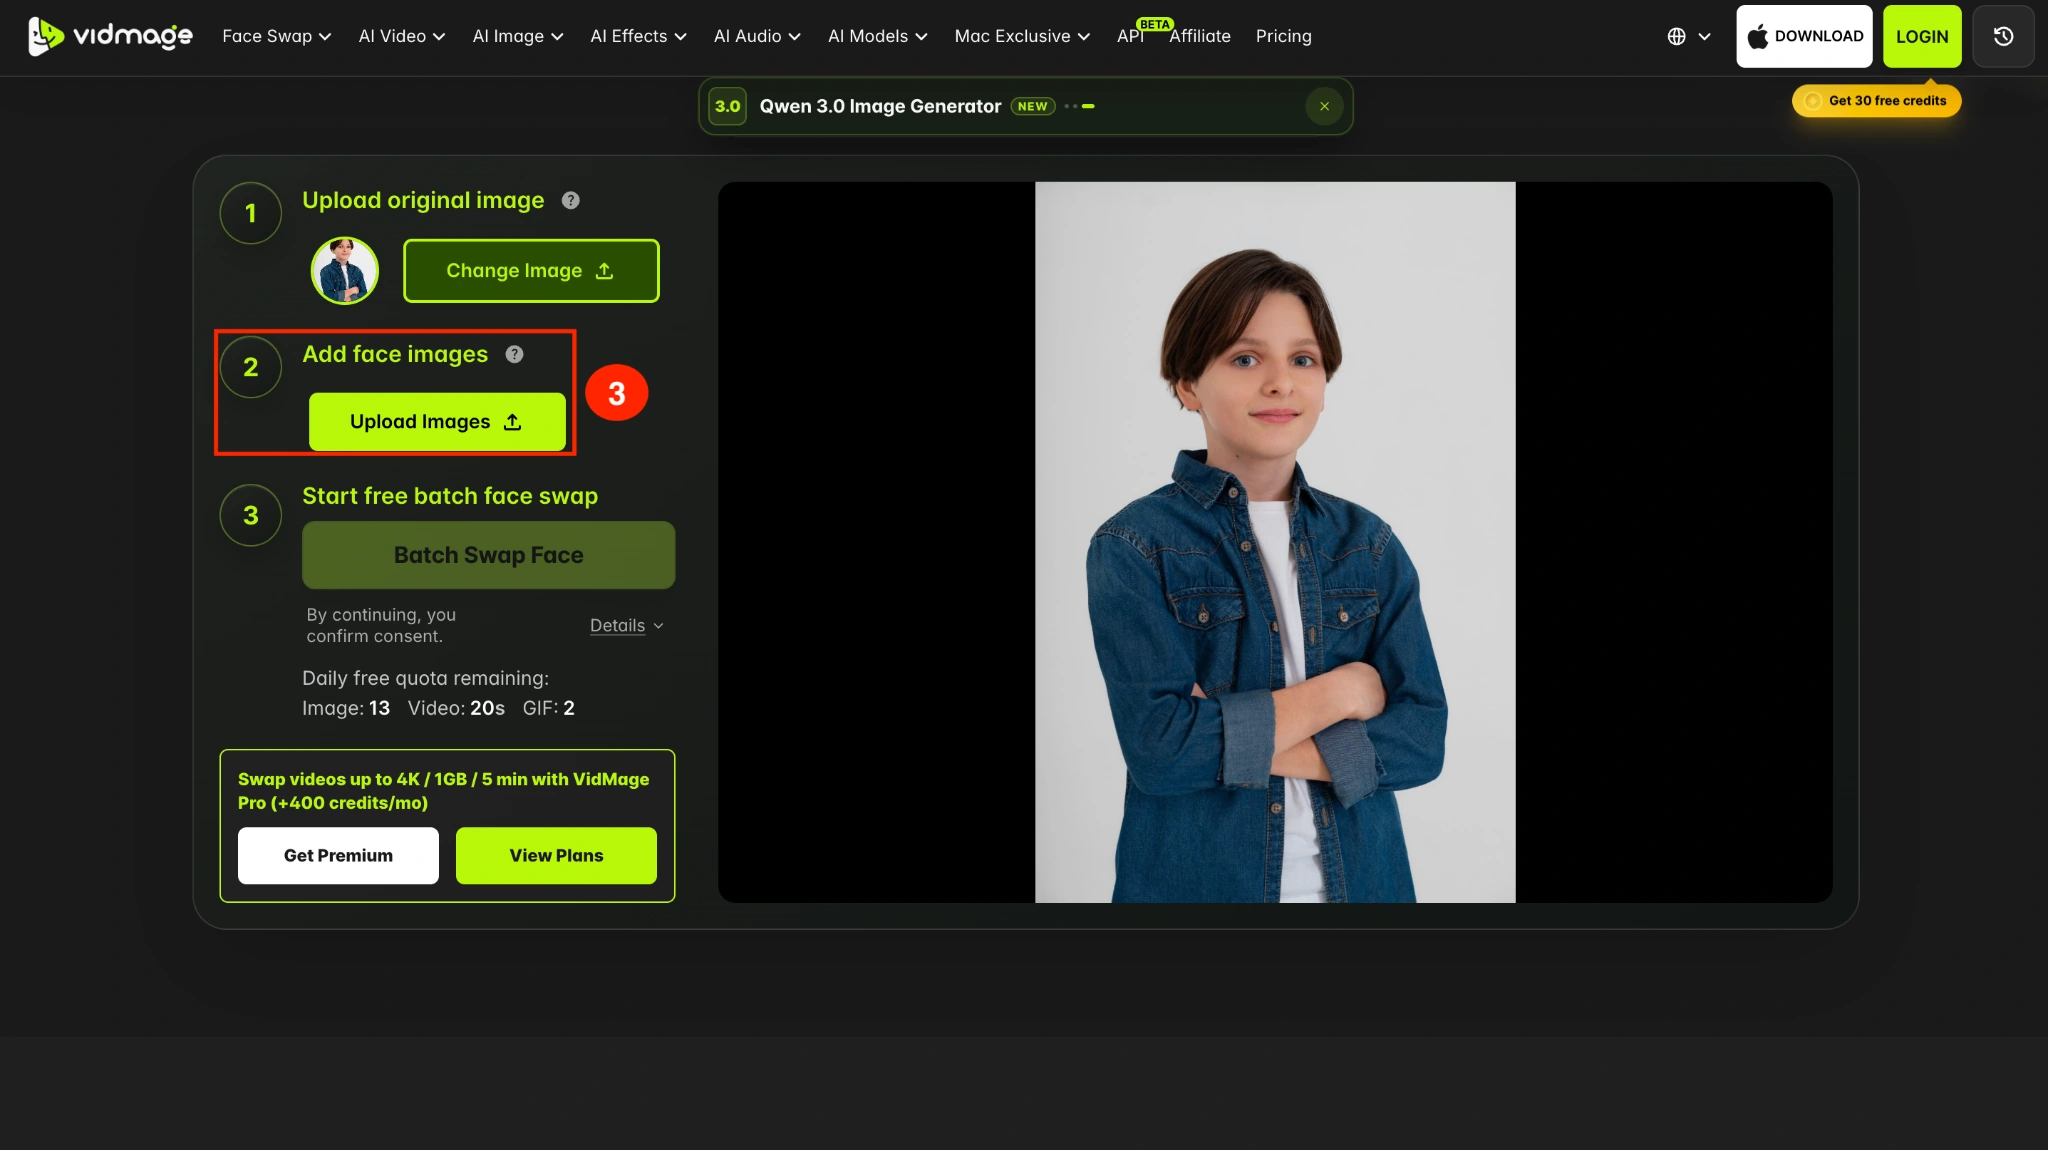Click the Batch Swap Face button
Screen dimensions: 2048x1150
click(488, 555)
